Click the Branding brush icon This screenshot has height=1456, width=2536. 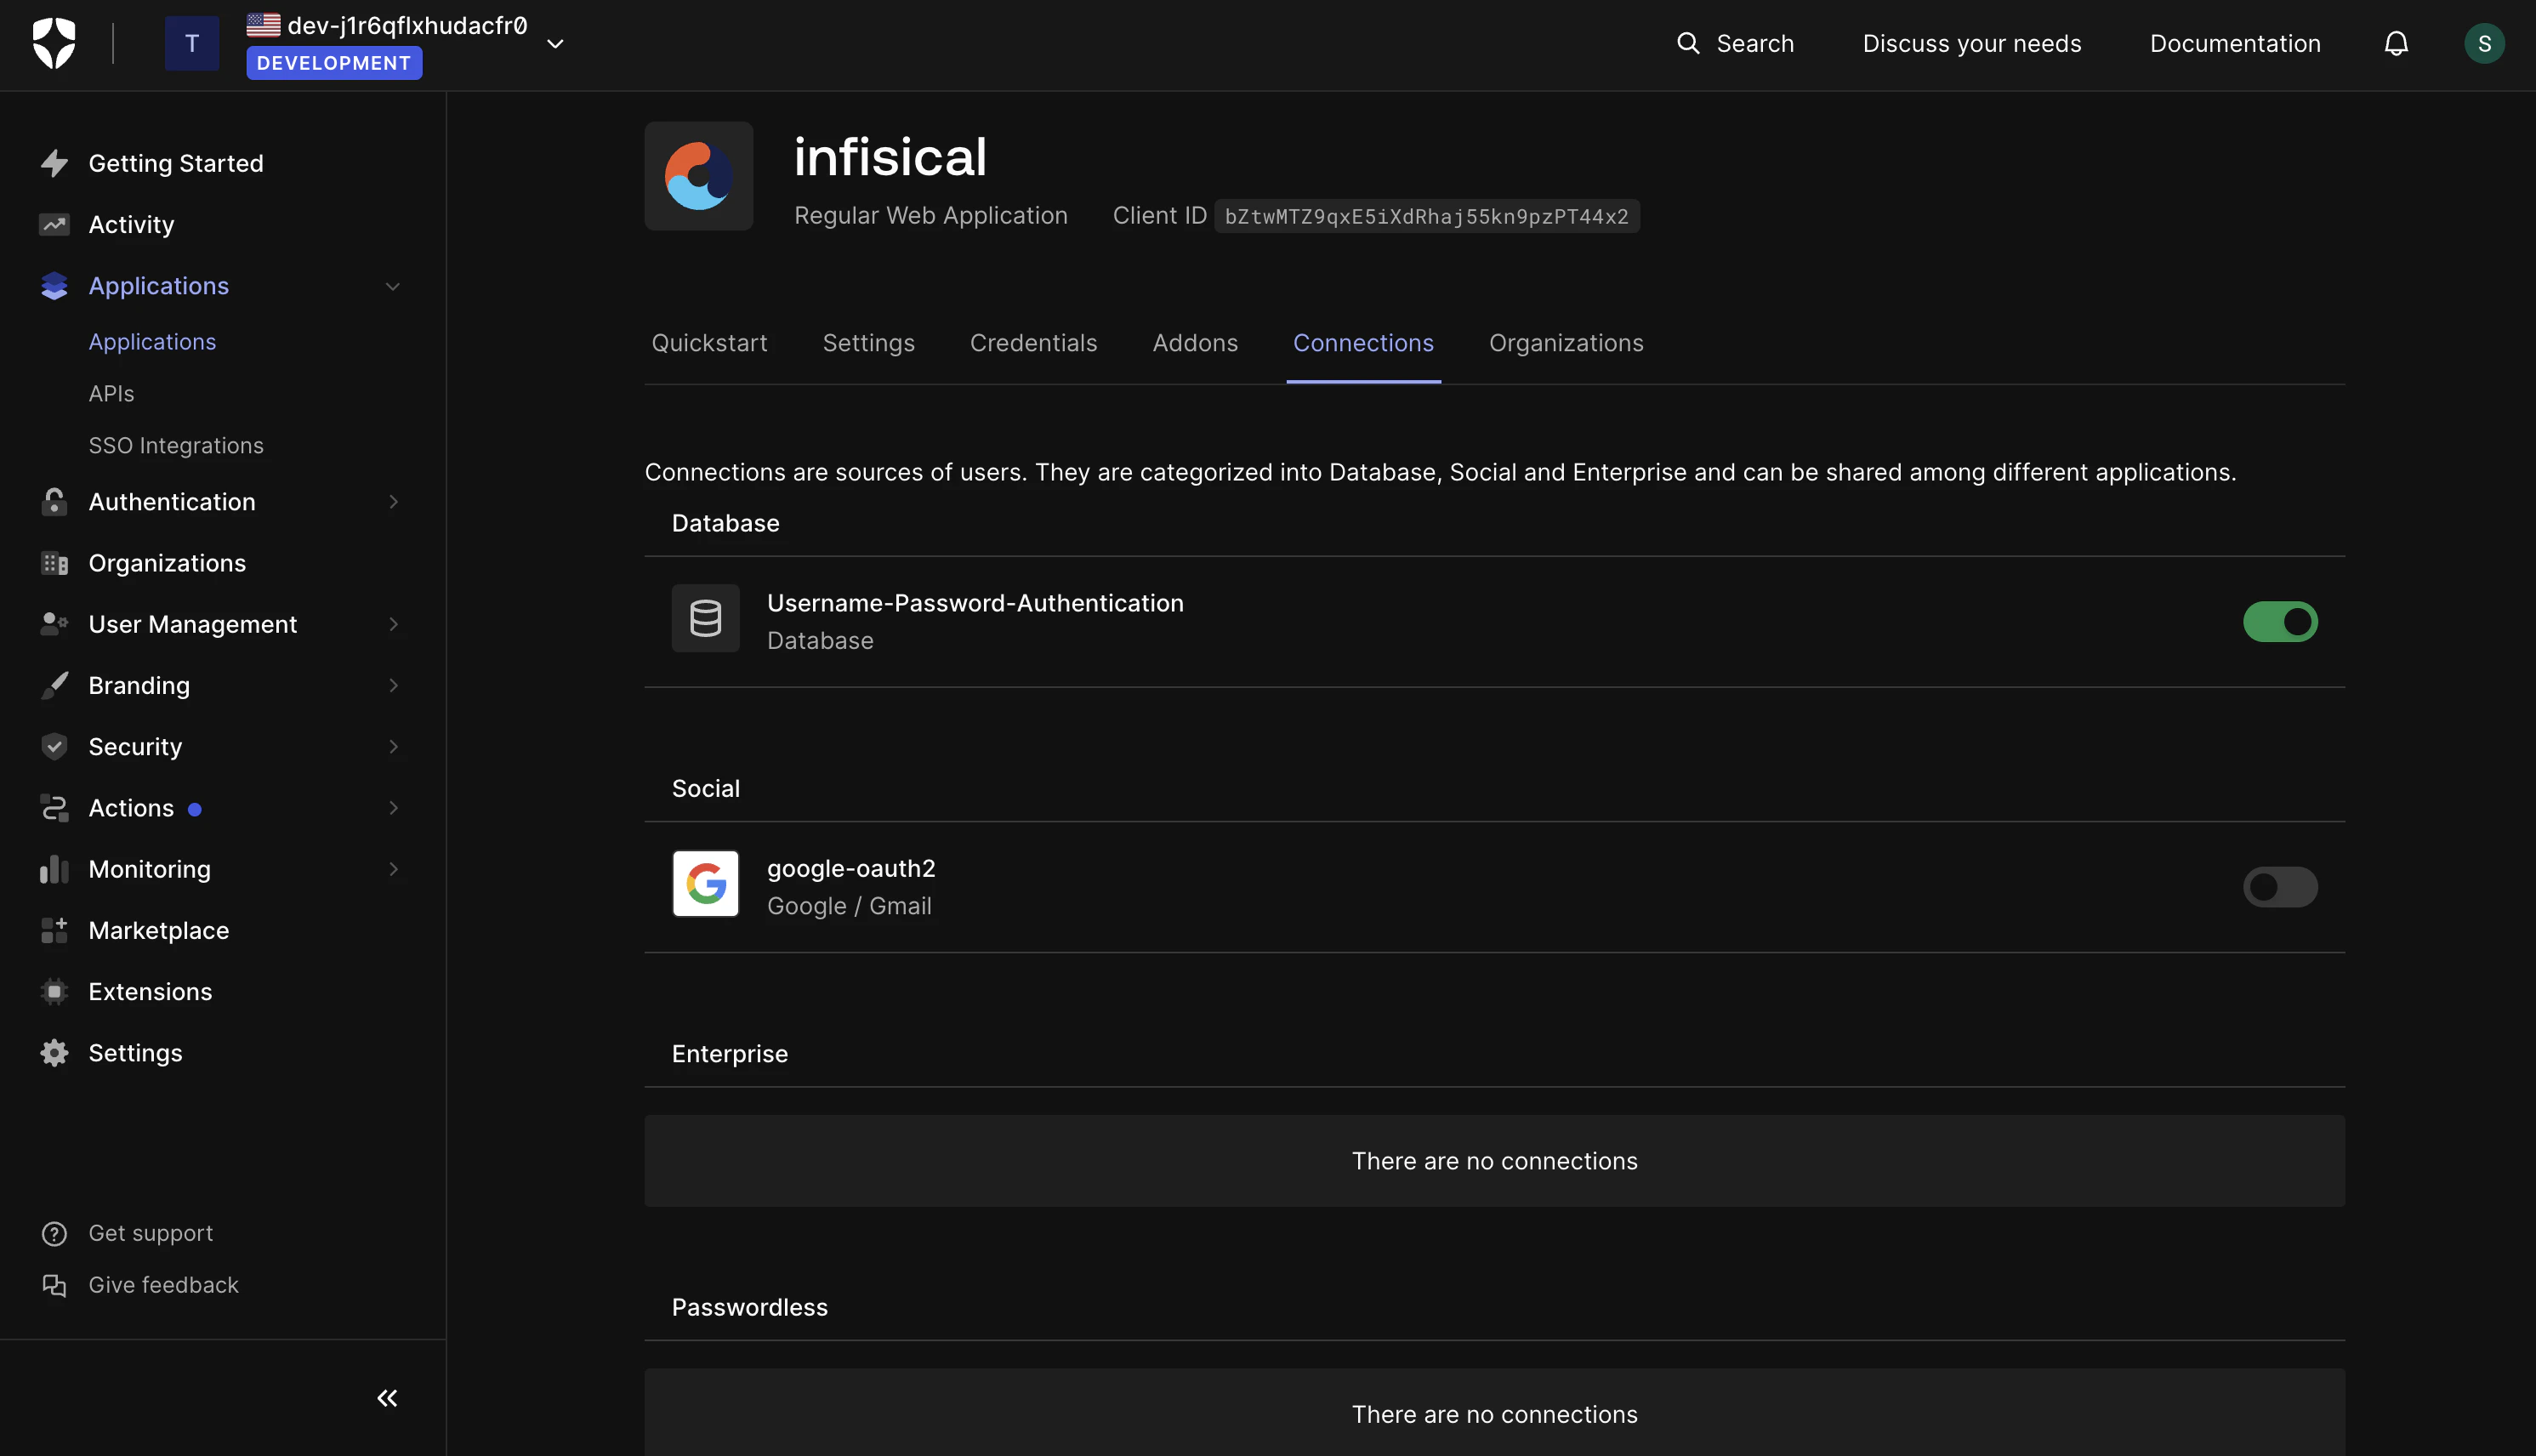click(x=54, y=685)
